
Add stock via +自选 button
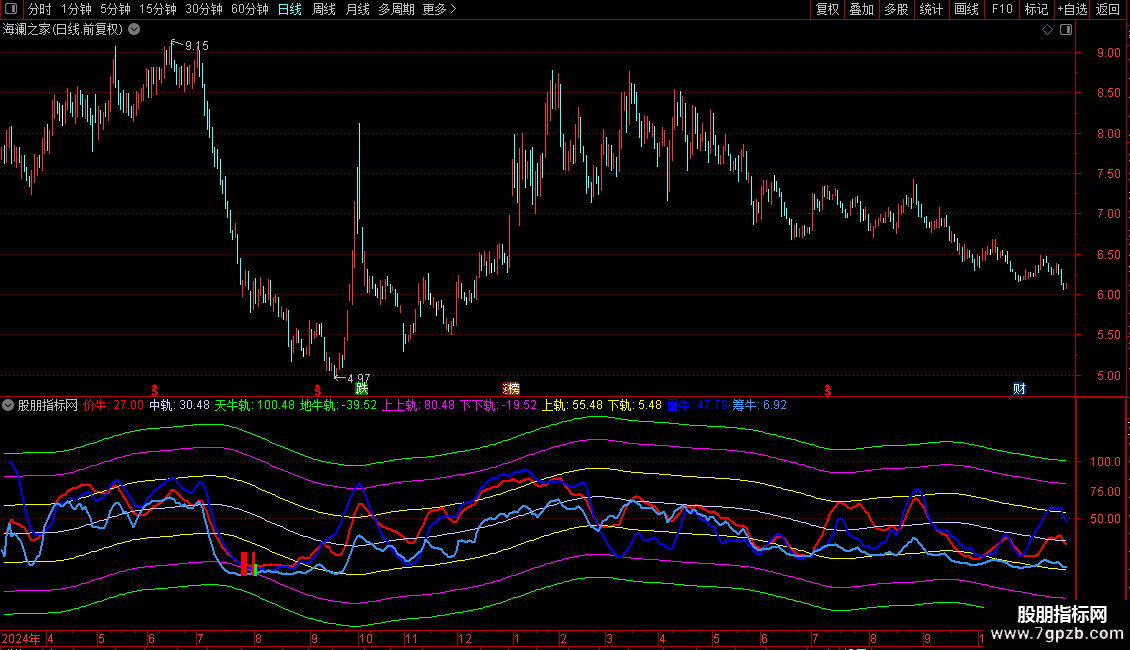(x=1072, y=10)
